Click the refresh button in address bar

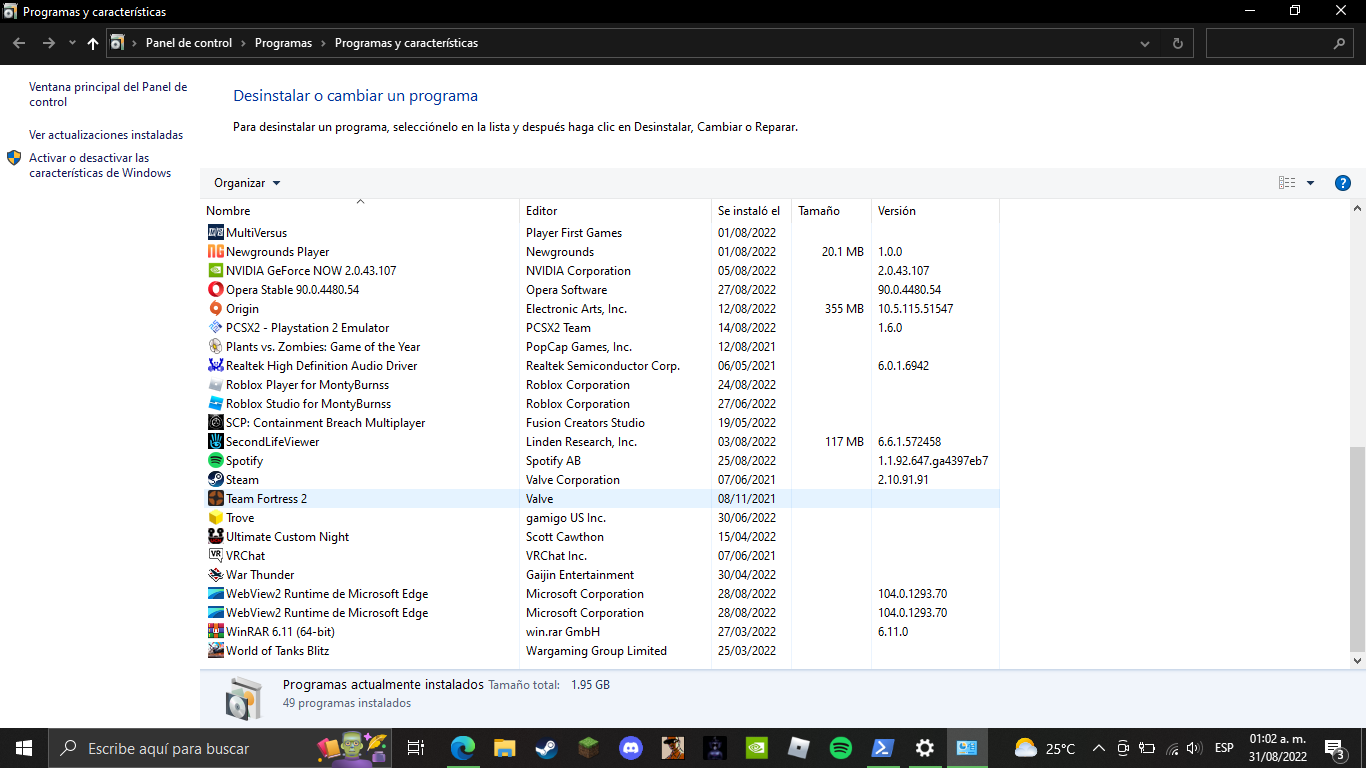tap(1177, 44)
